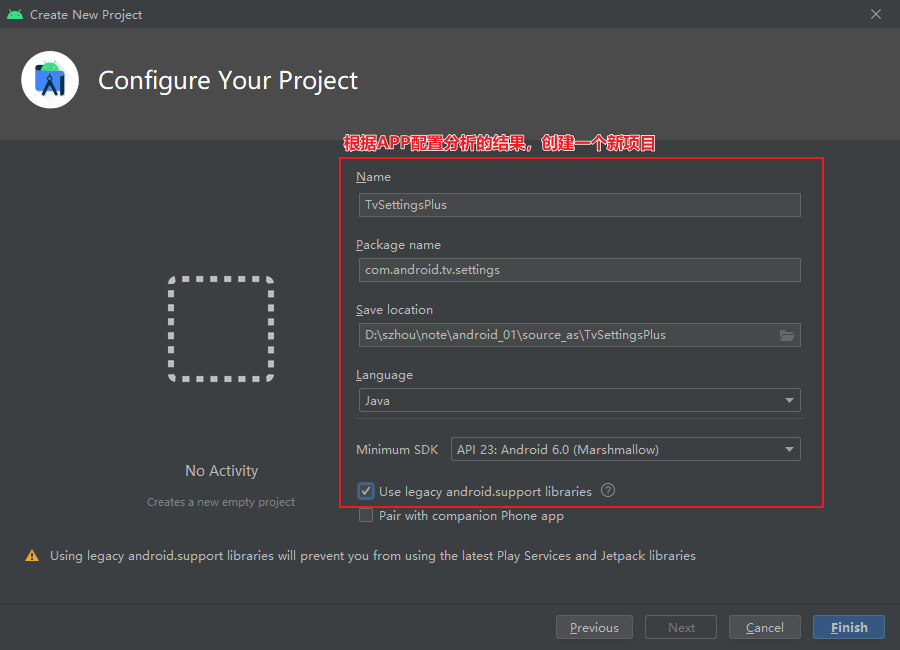This screenshot has height=650, width=900.
Task: Click the 'Language' field label
Action: [x=385, y=376]
